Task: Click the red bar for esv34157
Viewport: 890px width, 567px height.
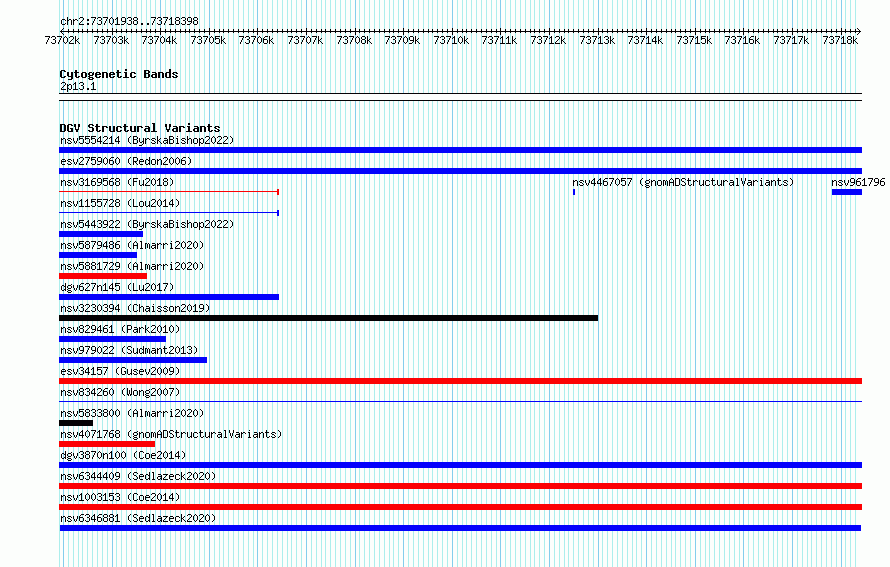Action: (460, 381)
